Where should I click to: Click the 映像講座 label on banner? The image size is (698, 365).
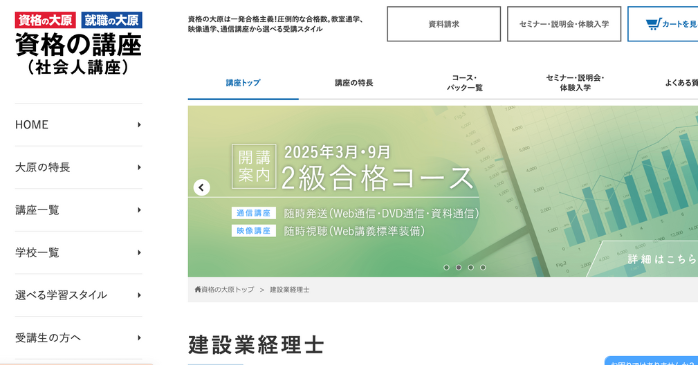254,231
